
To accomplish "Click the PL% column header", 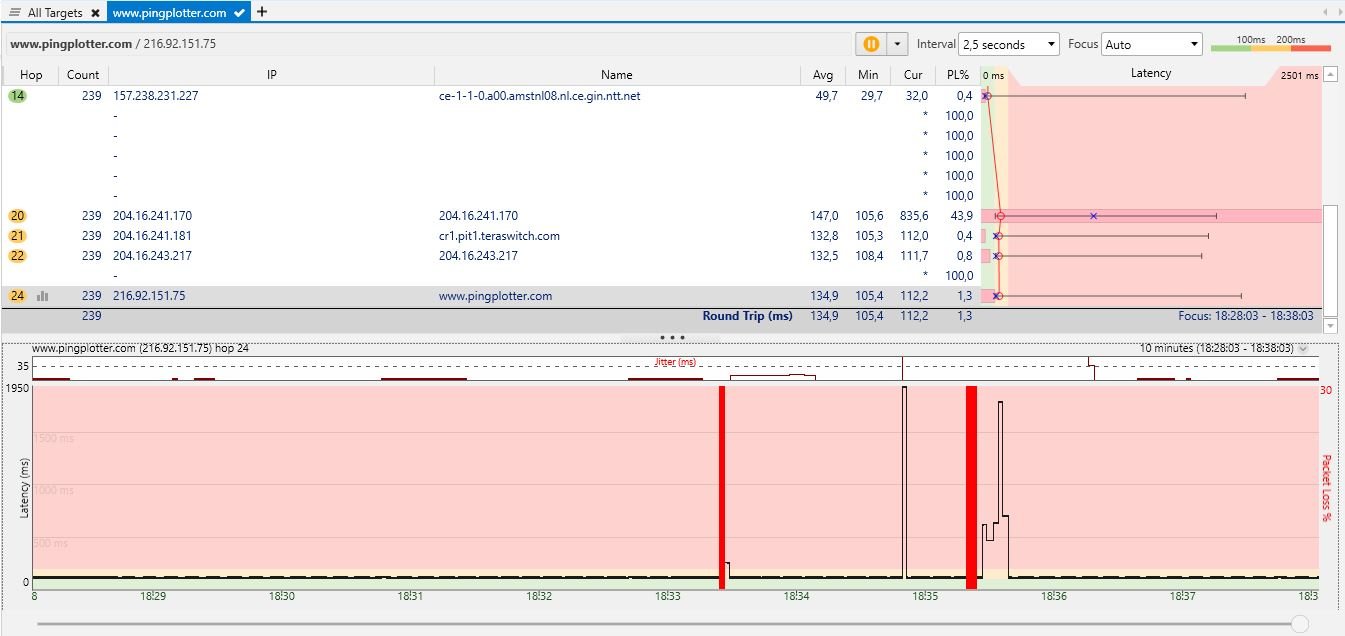I will 957,75.
